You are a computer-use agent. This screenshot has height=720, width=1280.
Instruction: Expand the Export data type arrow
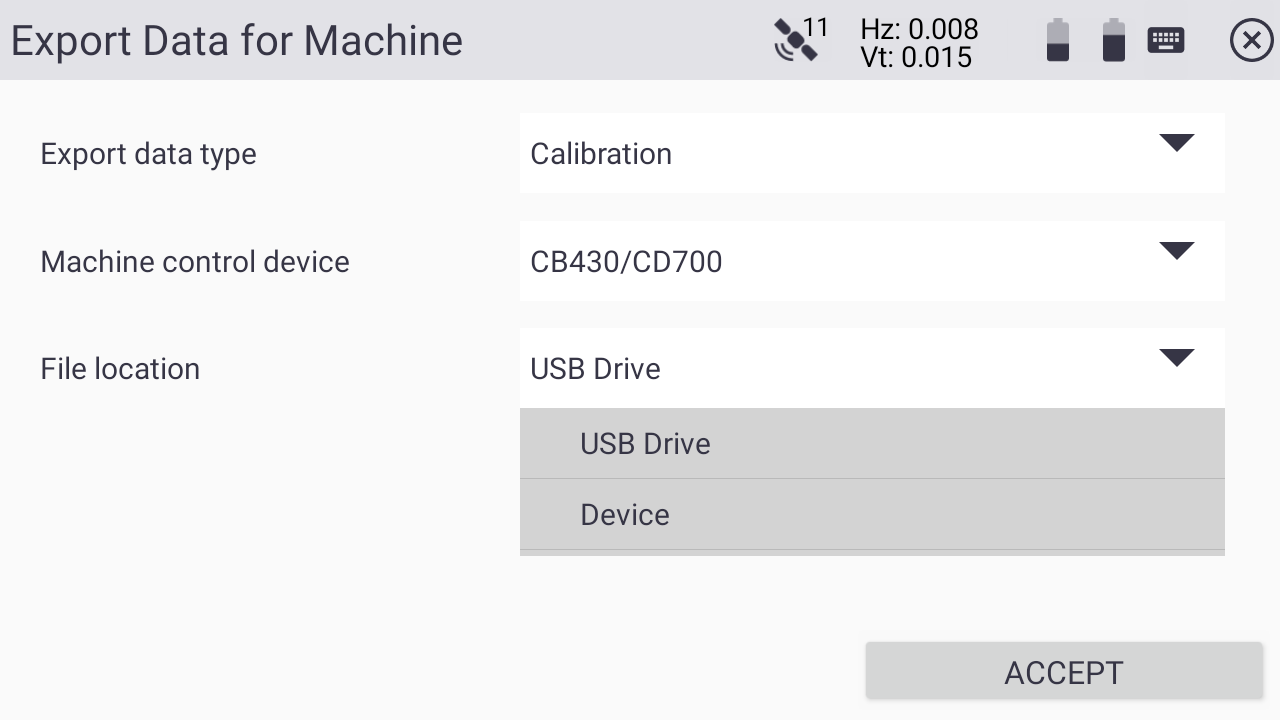1177,143
